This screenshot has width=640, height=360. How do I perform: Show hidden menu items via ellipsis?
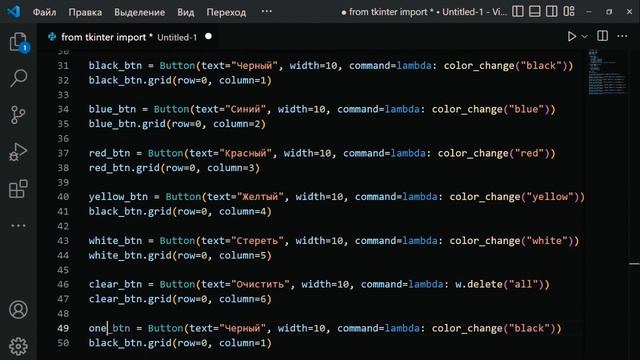click(267, 11)
